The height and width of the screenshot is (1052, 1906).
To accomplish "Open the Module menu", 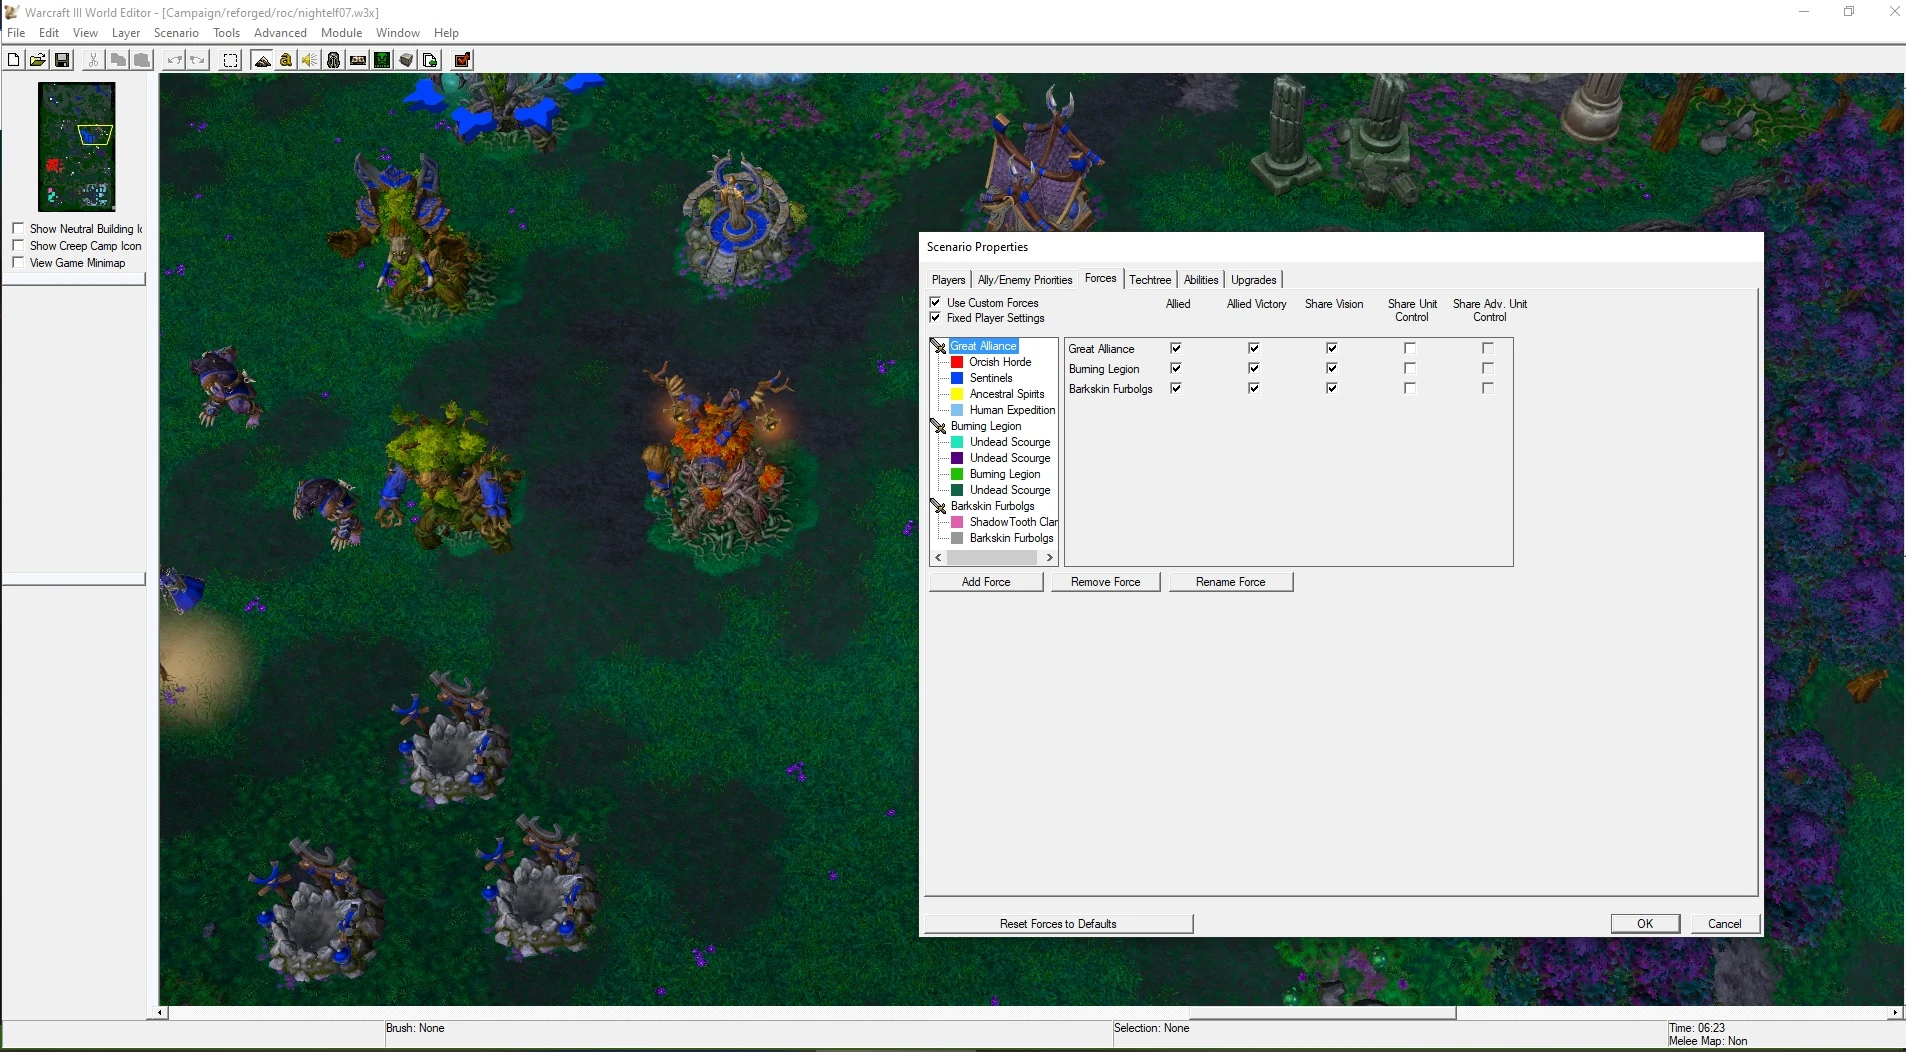I will click(x=341, y=33).
